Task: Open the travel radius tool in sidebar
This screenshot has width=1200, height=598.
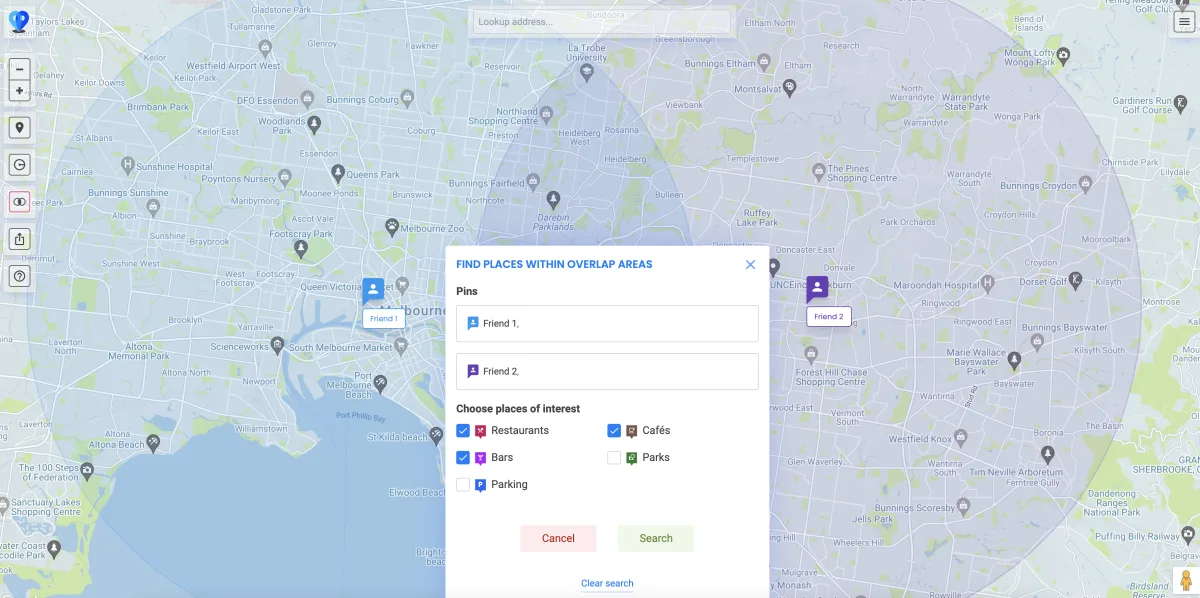Action: pos(19,164)
